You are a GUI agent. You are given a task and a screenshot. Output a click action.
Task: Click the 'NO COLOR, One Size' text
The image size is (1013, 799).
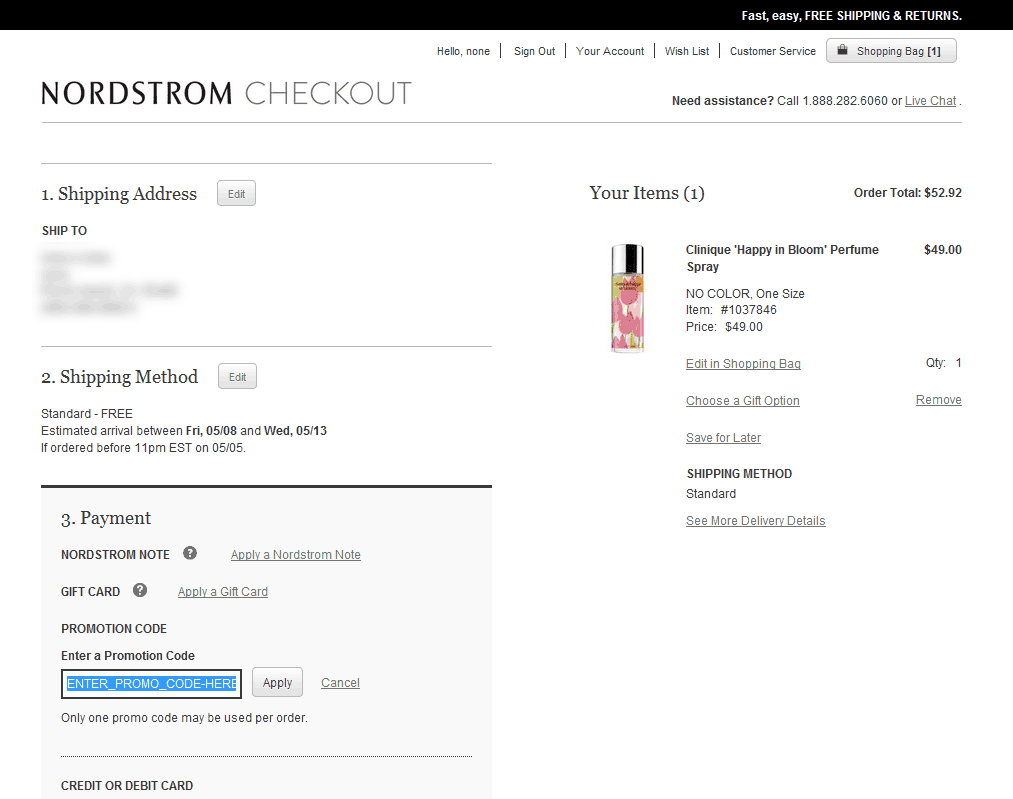pyautogui.click(x=746, y=293)
